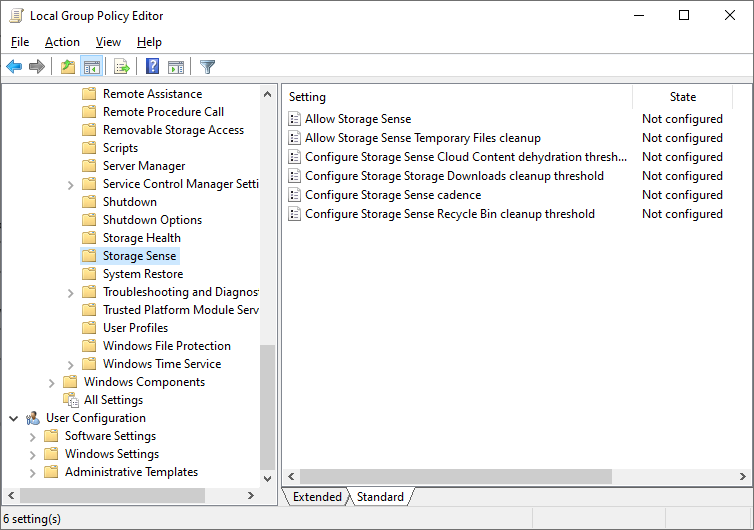Click folder icon of Remote Assistance
This screenshot has width=754, height=530.
pos(89,93)
